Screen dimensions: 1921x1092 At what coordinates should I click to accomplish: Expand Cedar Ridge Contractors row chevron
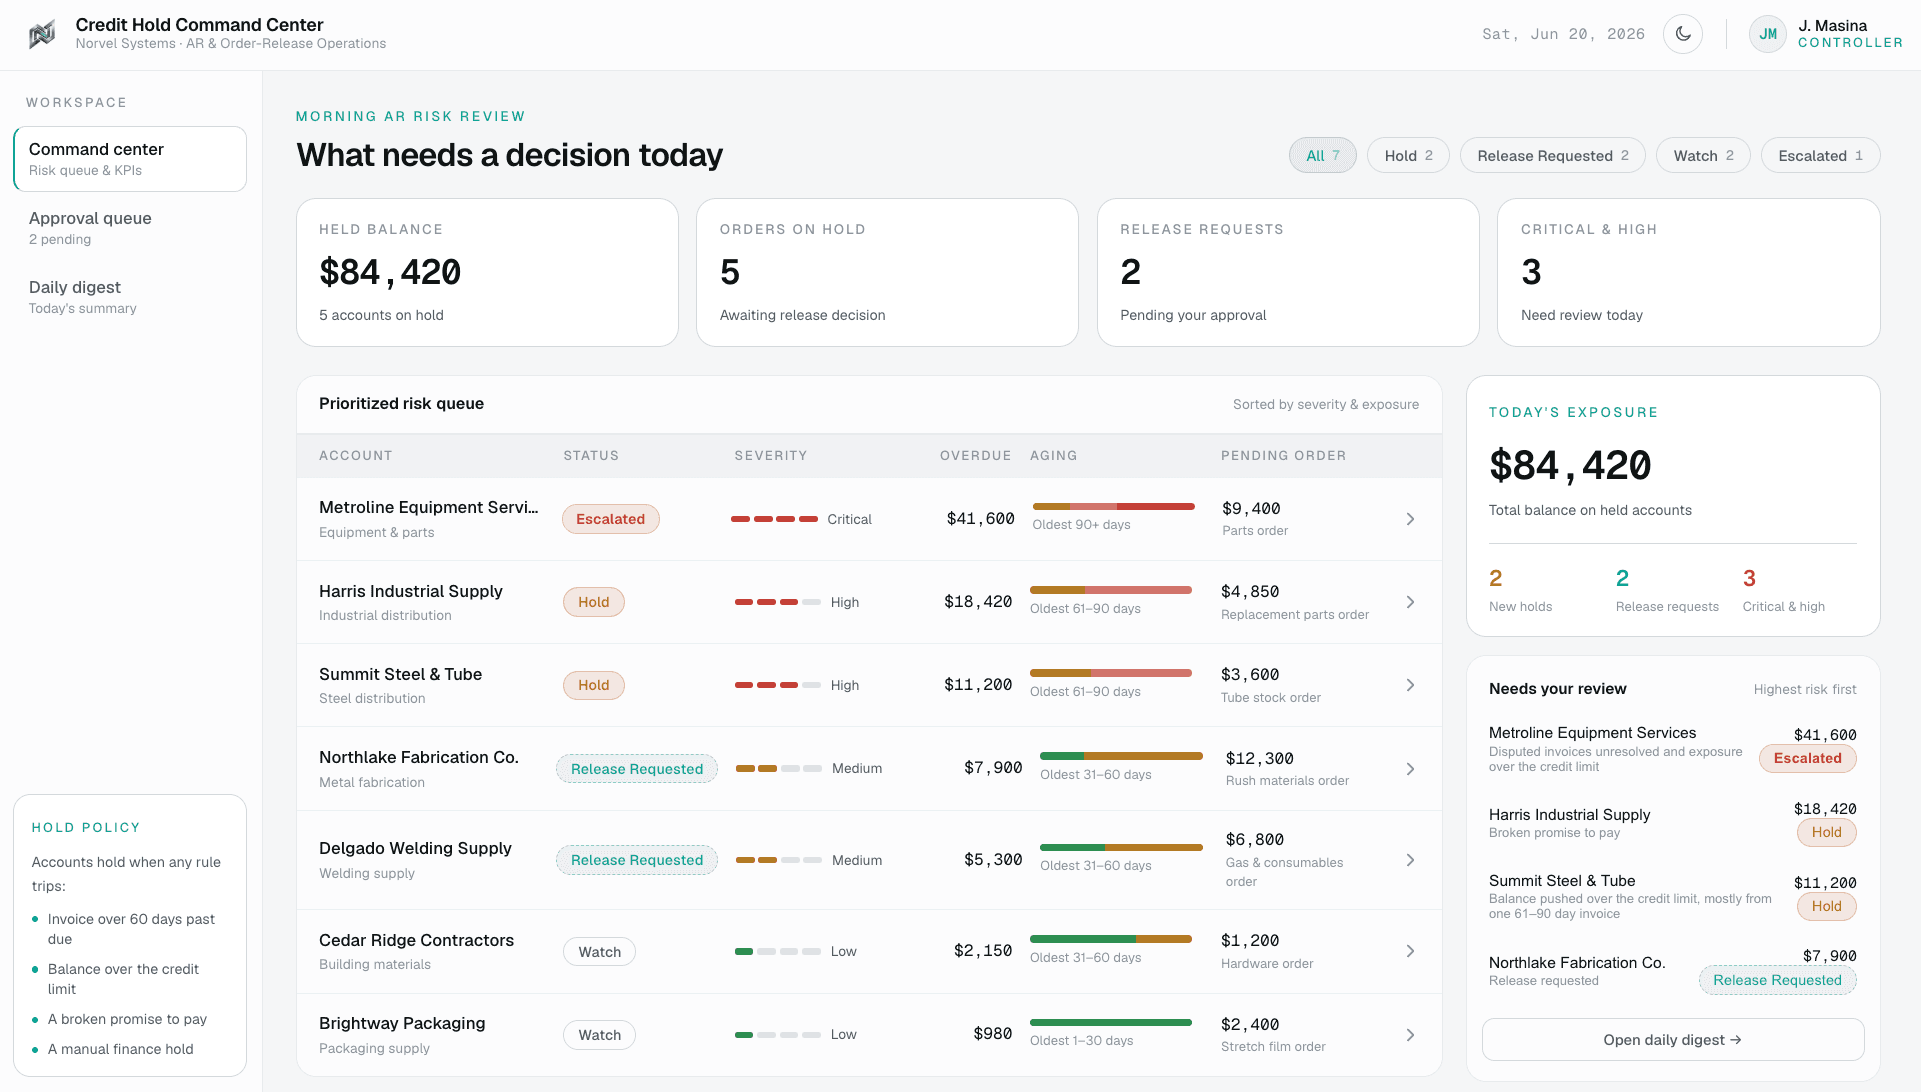tap(1410, 951)
